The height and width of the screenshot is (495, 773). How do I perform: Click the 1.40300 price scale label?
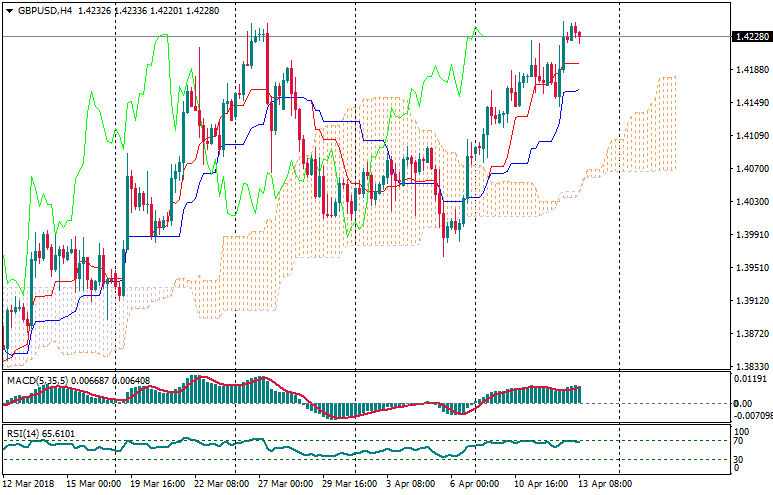(751, 202)
